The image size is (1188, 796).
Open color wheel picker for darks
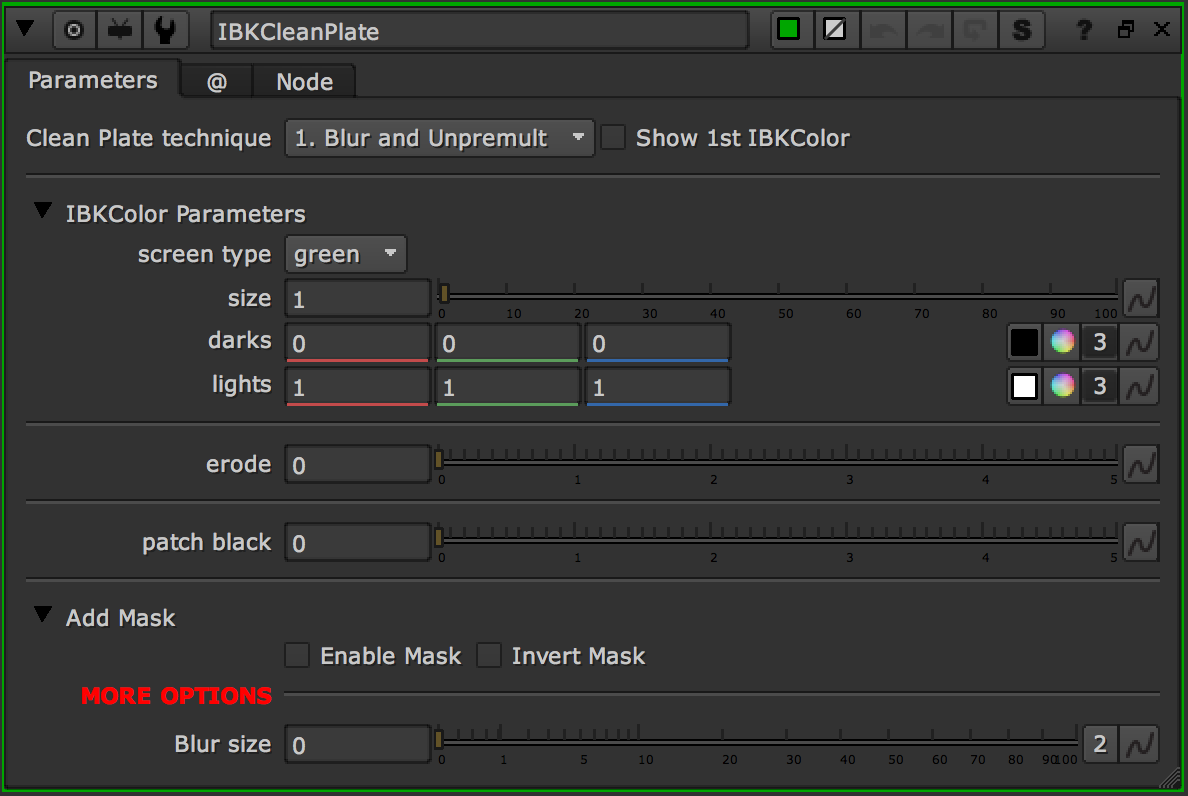tap(1062, 342)
